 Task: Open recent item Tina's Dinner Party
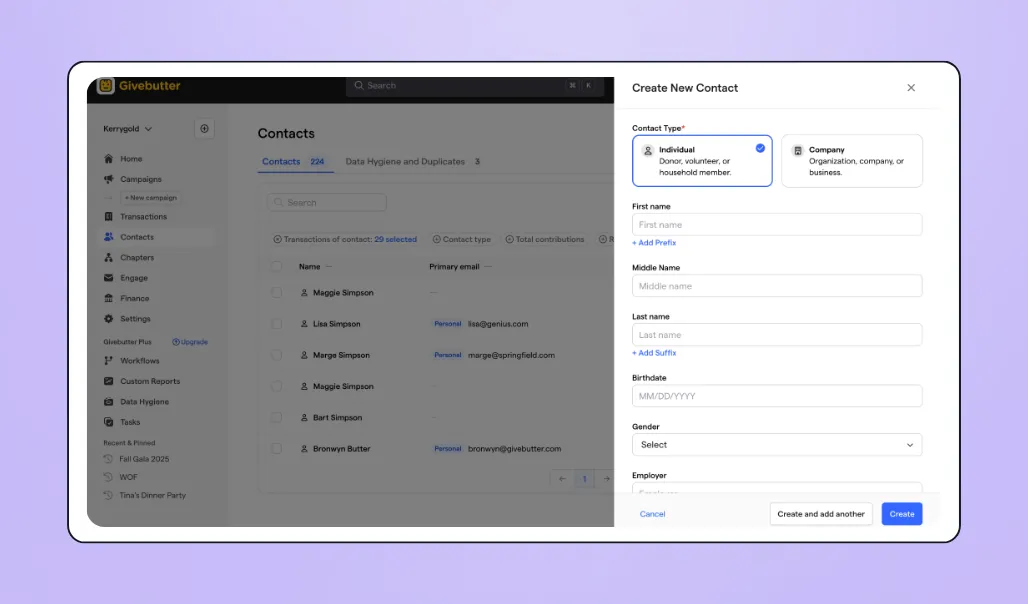(152, 495)
